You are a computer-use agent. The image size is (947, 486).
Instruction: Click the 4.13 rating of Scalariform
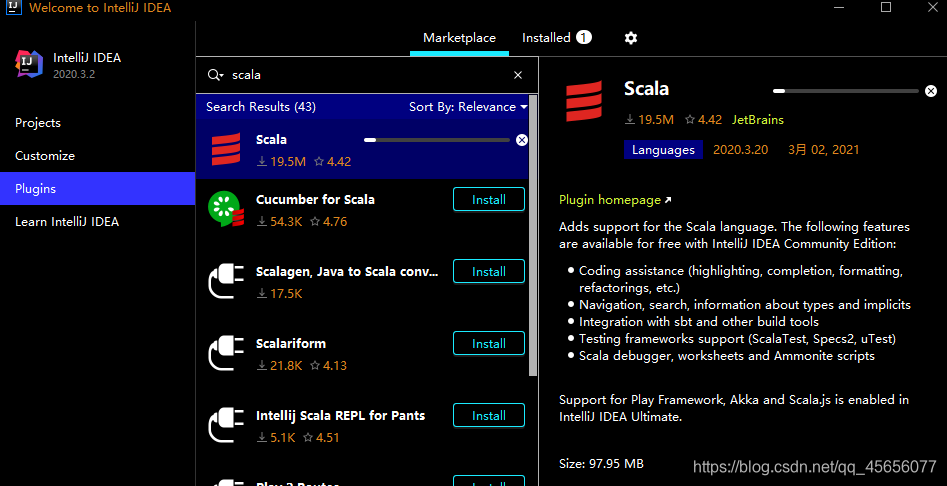click(329, 365)
